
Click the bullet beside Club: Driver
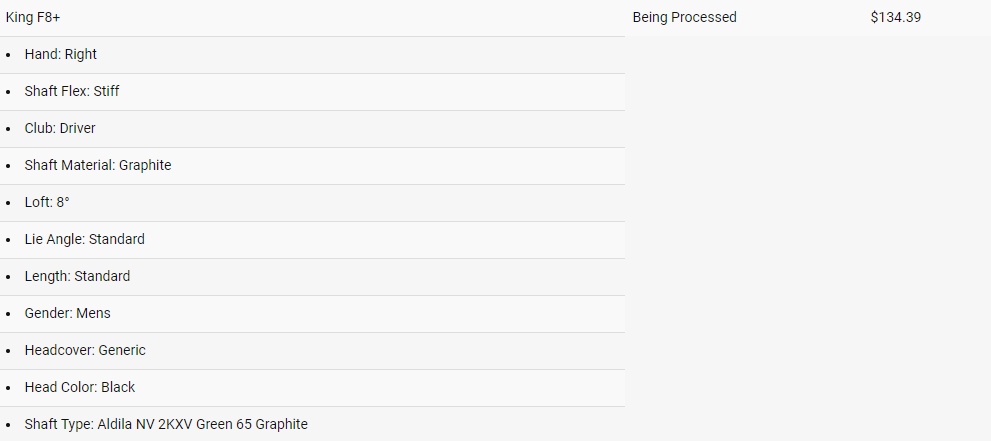[x=8, y=129]
